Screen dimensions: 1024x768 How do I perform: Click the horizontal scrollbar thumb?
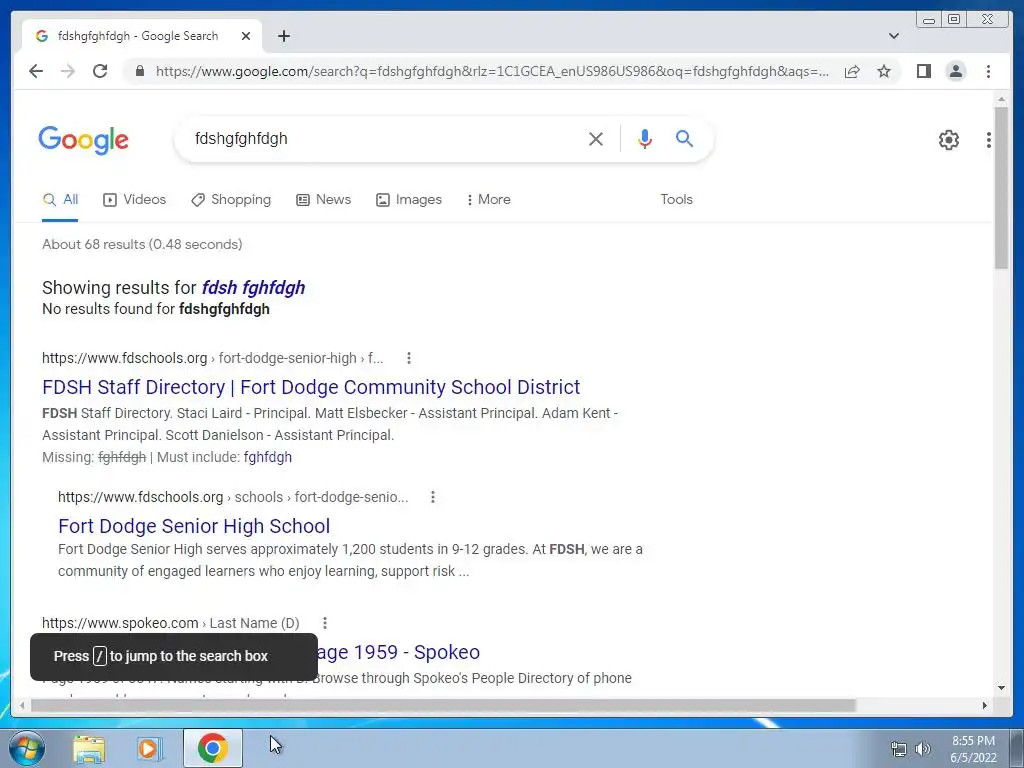pos(443,705)
